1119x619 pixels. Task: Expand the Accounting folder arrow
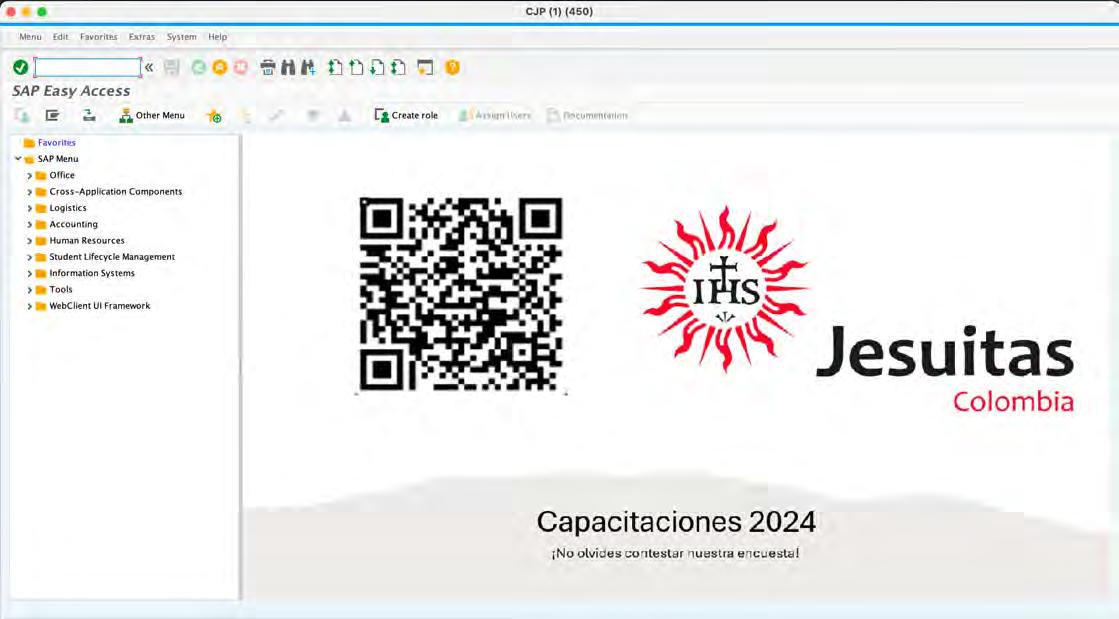[29, 224]
